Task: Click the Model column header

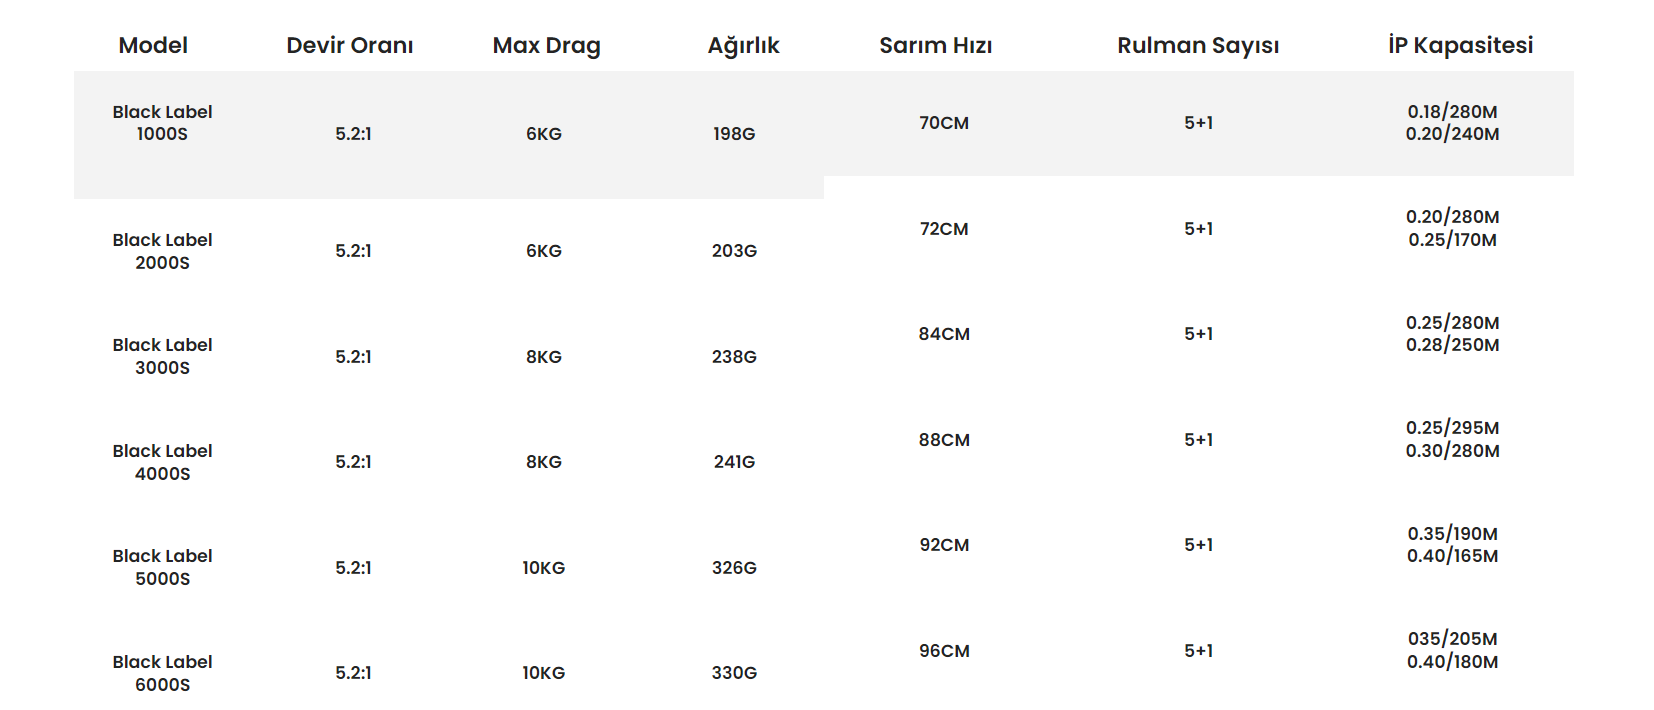Action: 153,45
